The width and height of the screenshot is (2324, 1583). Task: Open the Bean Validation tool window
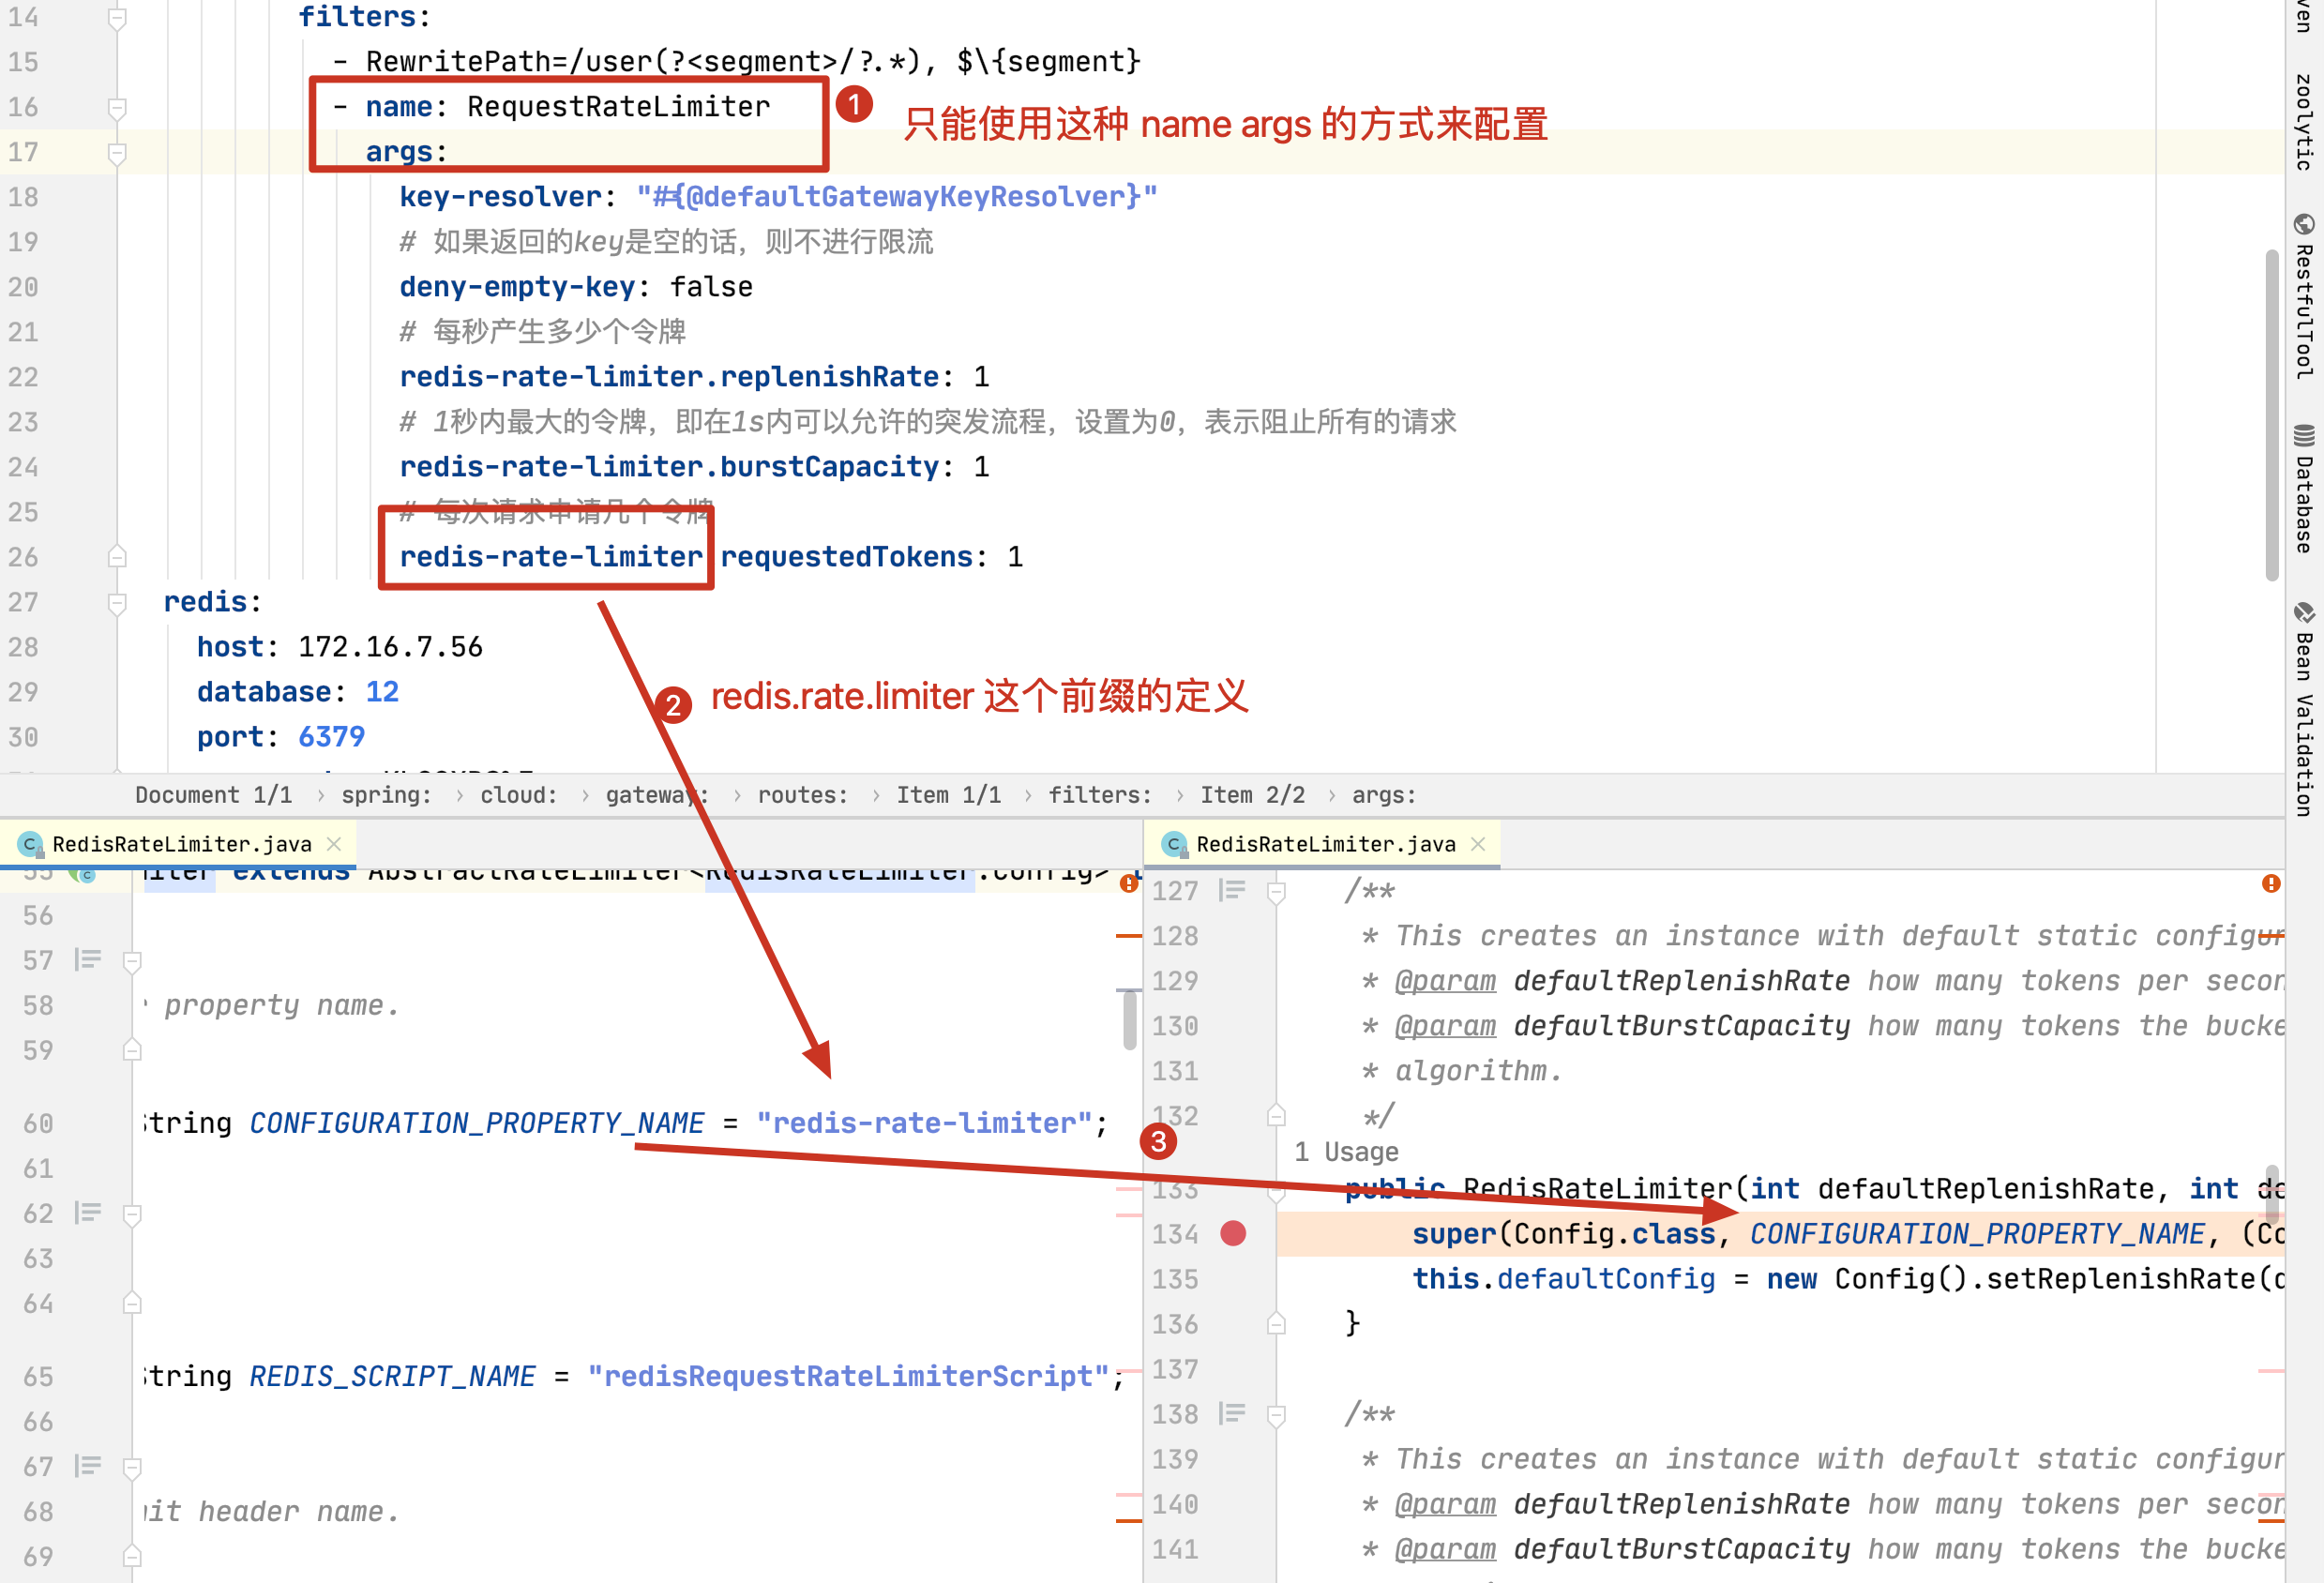pyautogui.click(x=2304, y=709)
